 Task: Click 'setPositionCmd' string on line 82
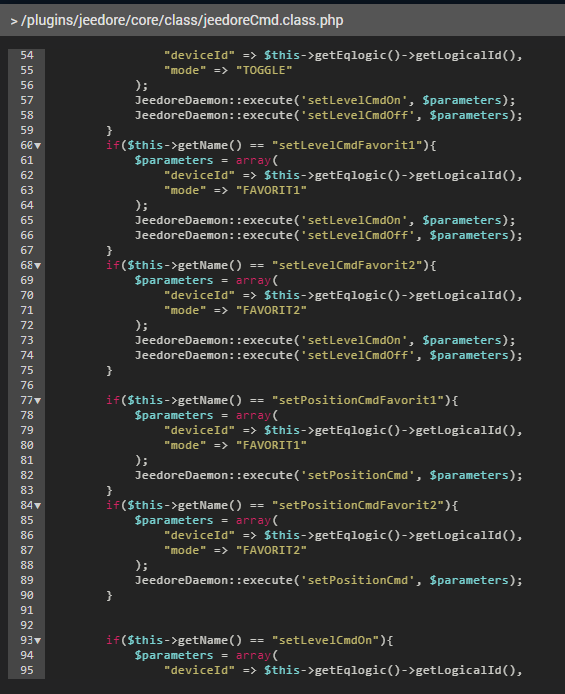(x=357, y=475)
